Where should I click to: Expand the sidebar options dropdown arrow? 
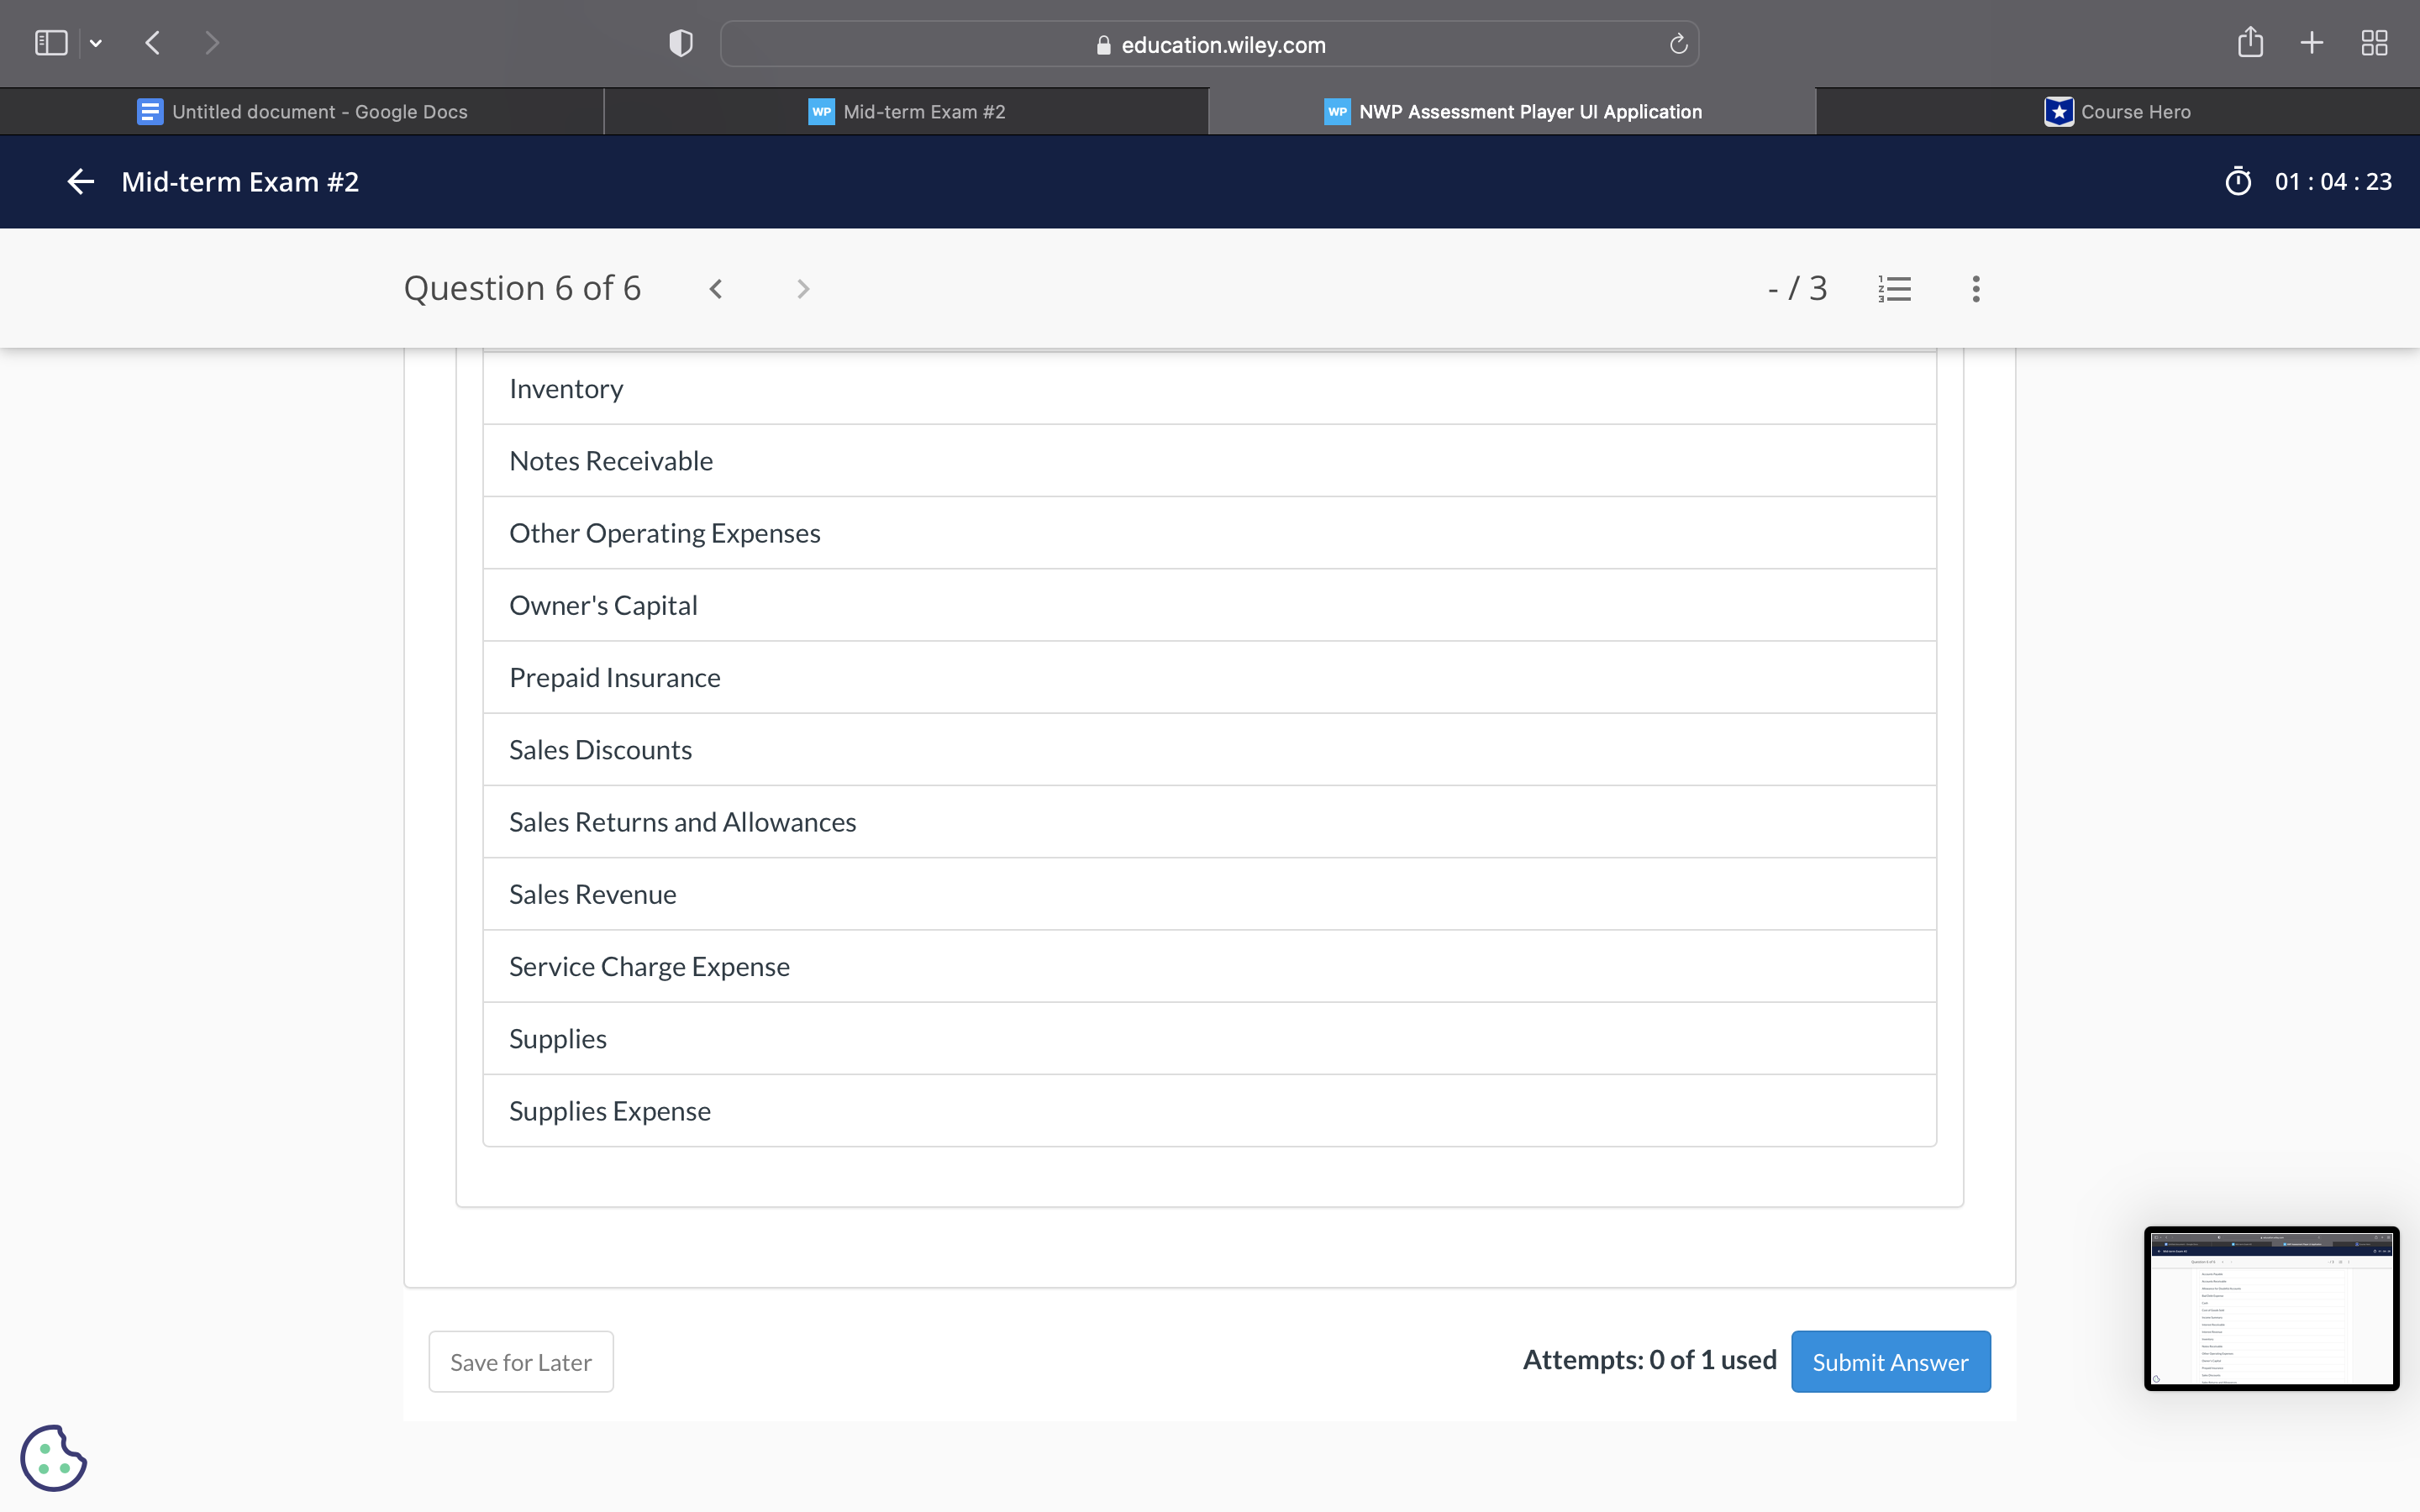(x=96, y=43)
